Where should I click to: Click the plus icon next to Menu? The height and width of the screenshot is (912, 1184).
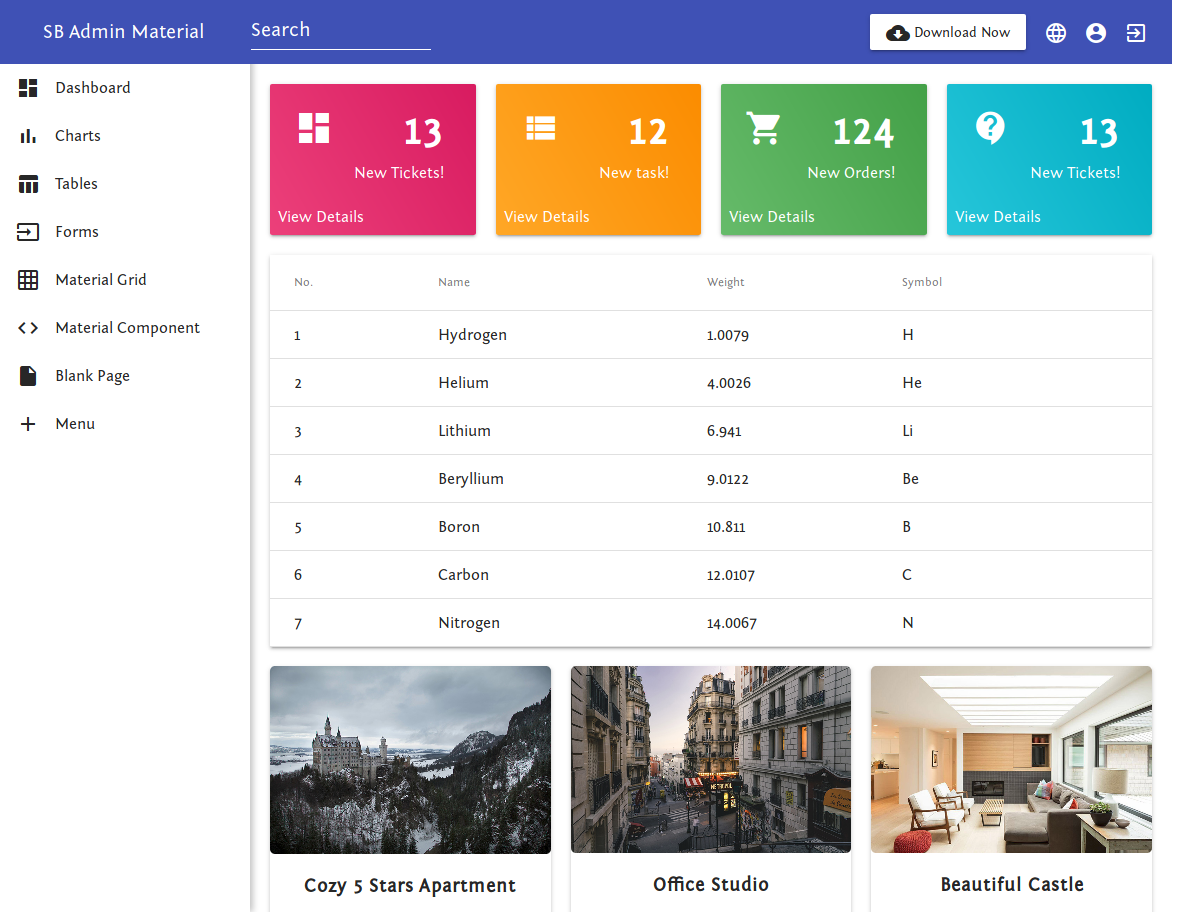(x=28, y=423)
